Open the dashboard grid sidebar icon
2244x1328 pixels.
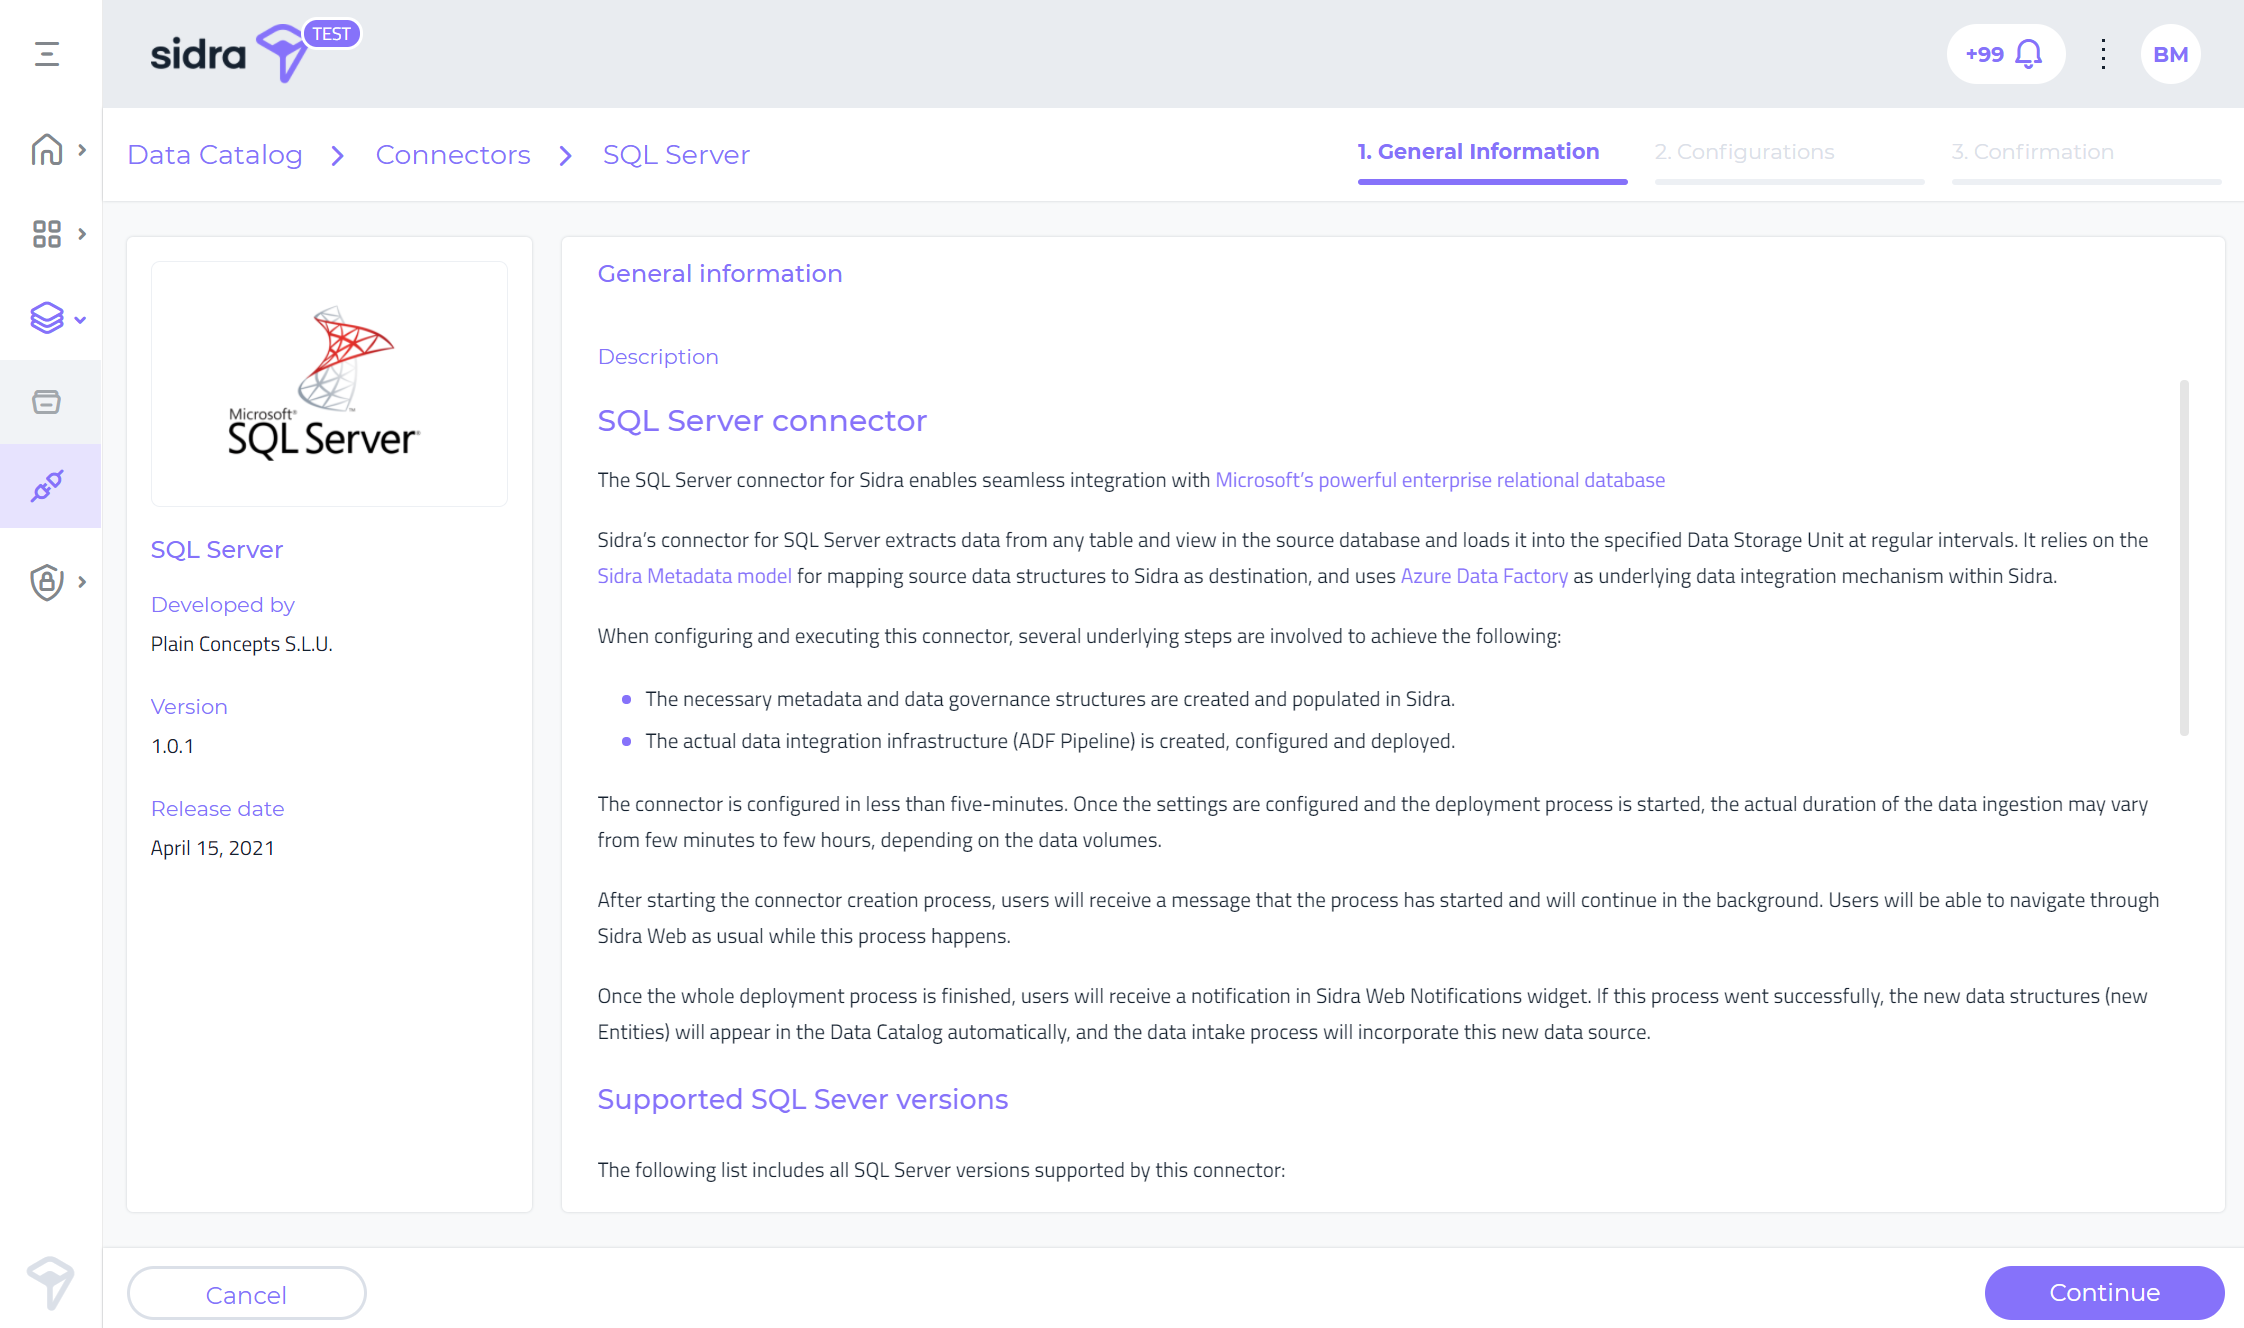point(46,234)
